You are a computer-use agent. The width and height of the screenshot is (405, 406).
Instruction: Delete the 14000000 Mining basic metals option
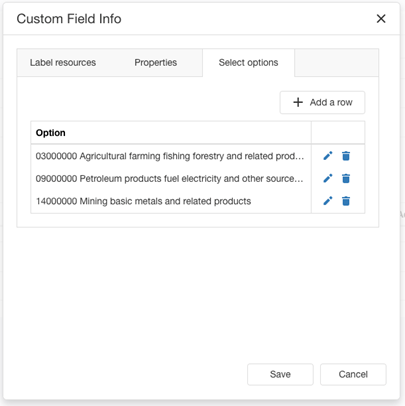click(x=346, y=201)
